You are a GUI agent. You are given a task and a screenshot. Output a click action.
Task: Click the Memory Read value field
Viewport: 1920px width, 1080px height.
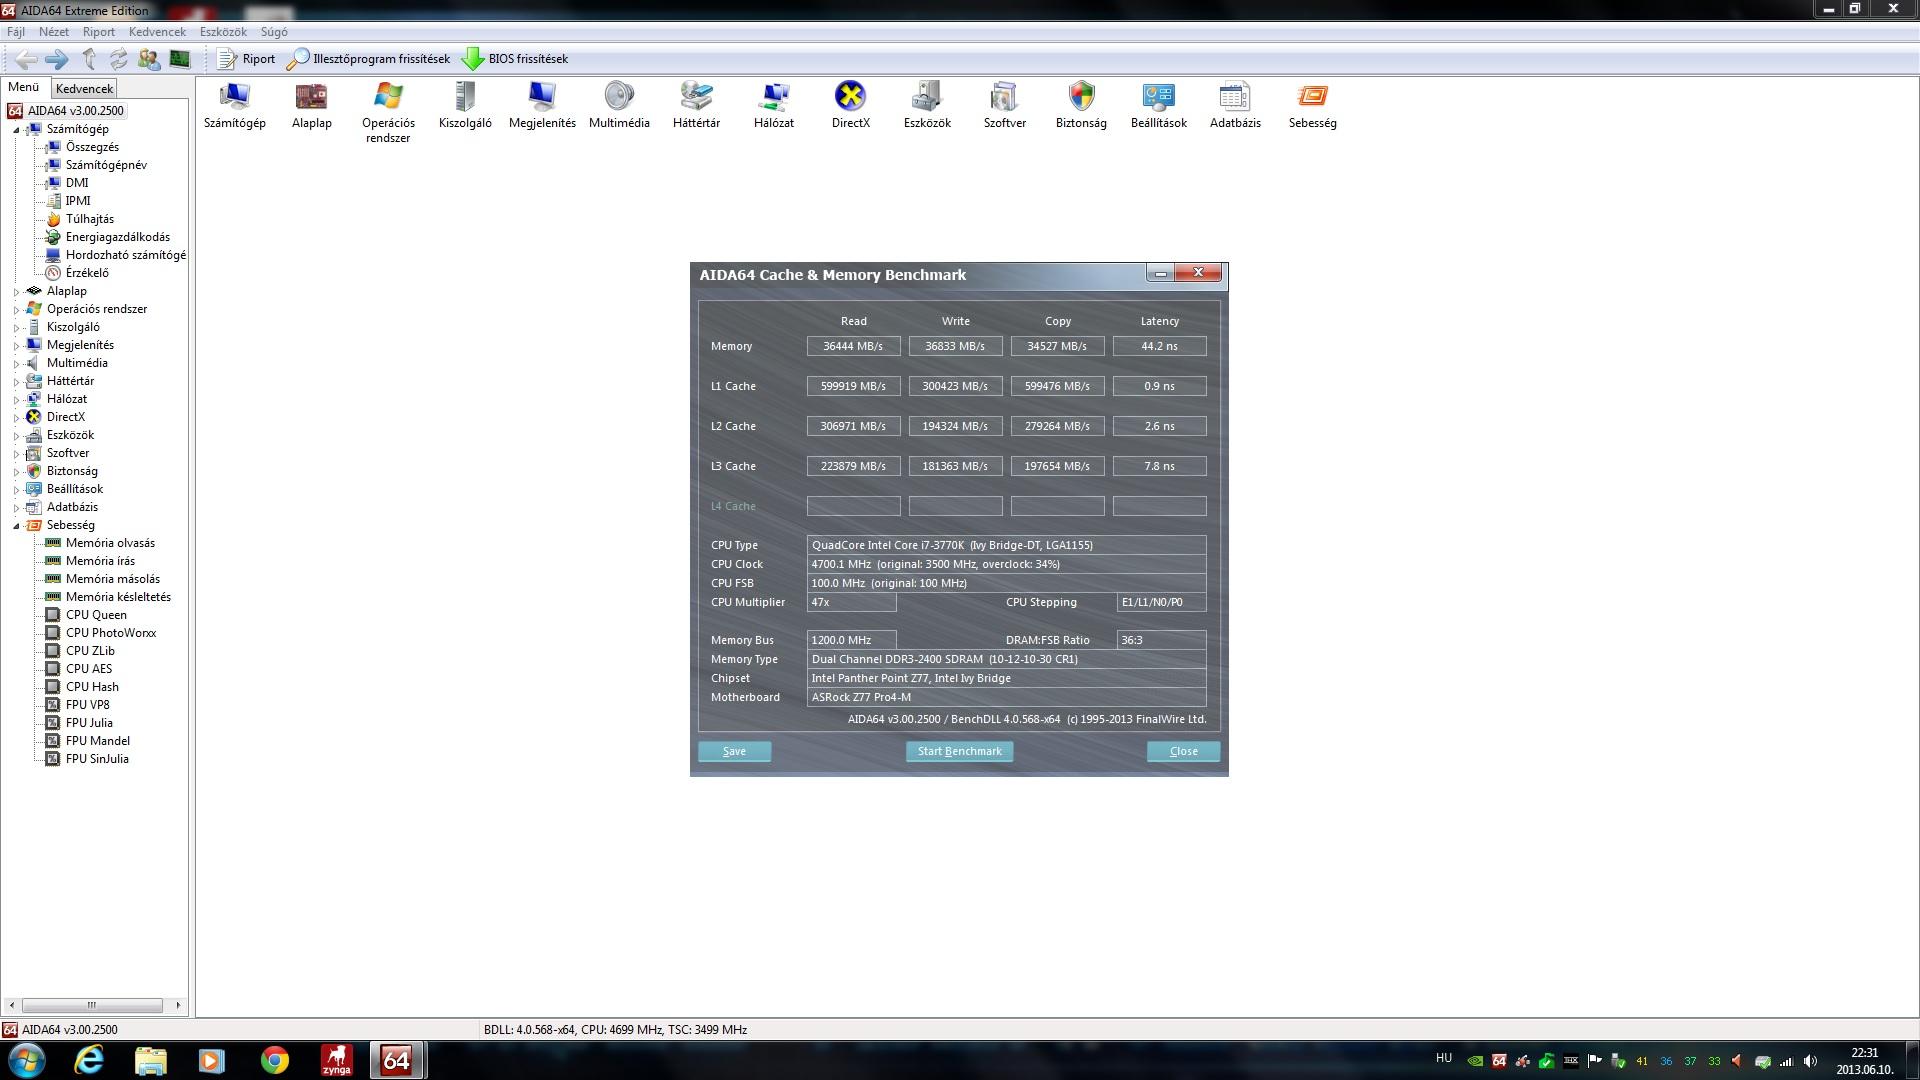pos(853,346)
